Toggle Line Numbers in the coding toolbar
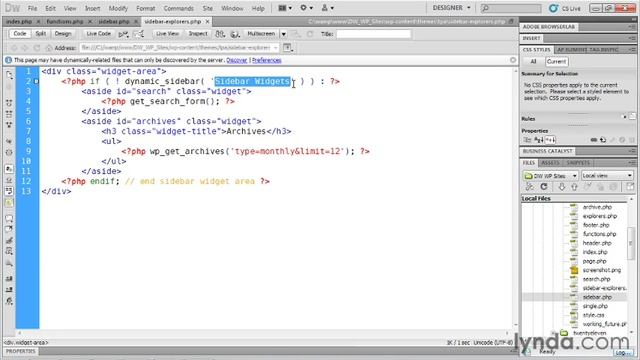The height and width of the screenshot is (360, 640). (x=9, y=169)
